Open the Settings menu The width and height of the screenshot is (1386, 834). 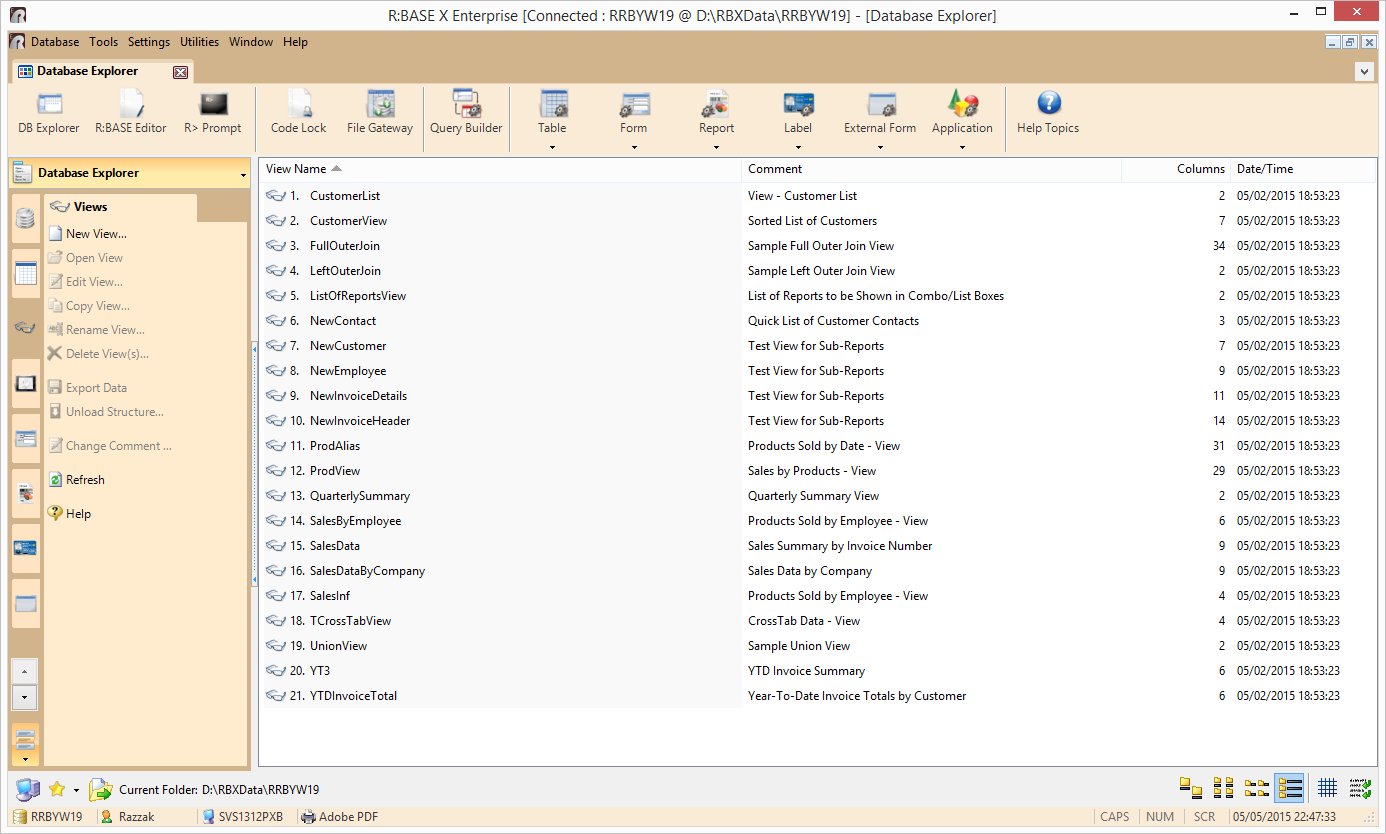click(x=148, y=42)
